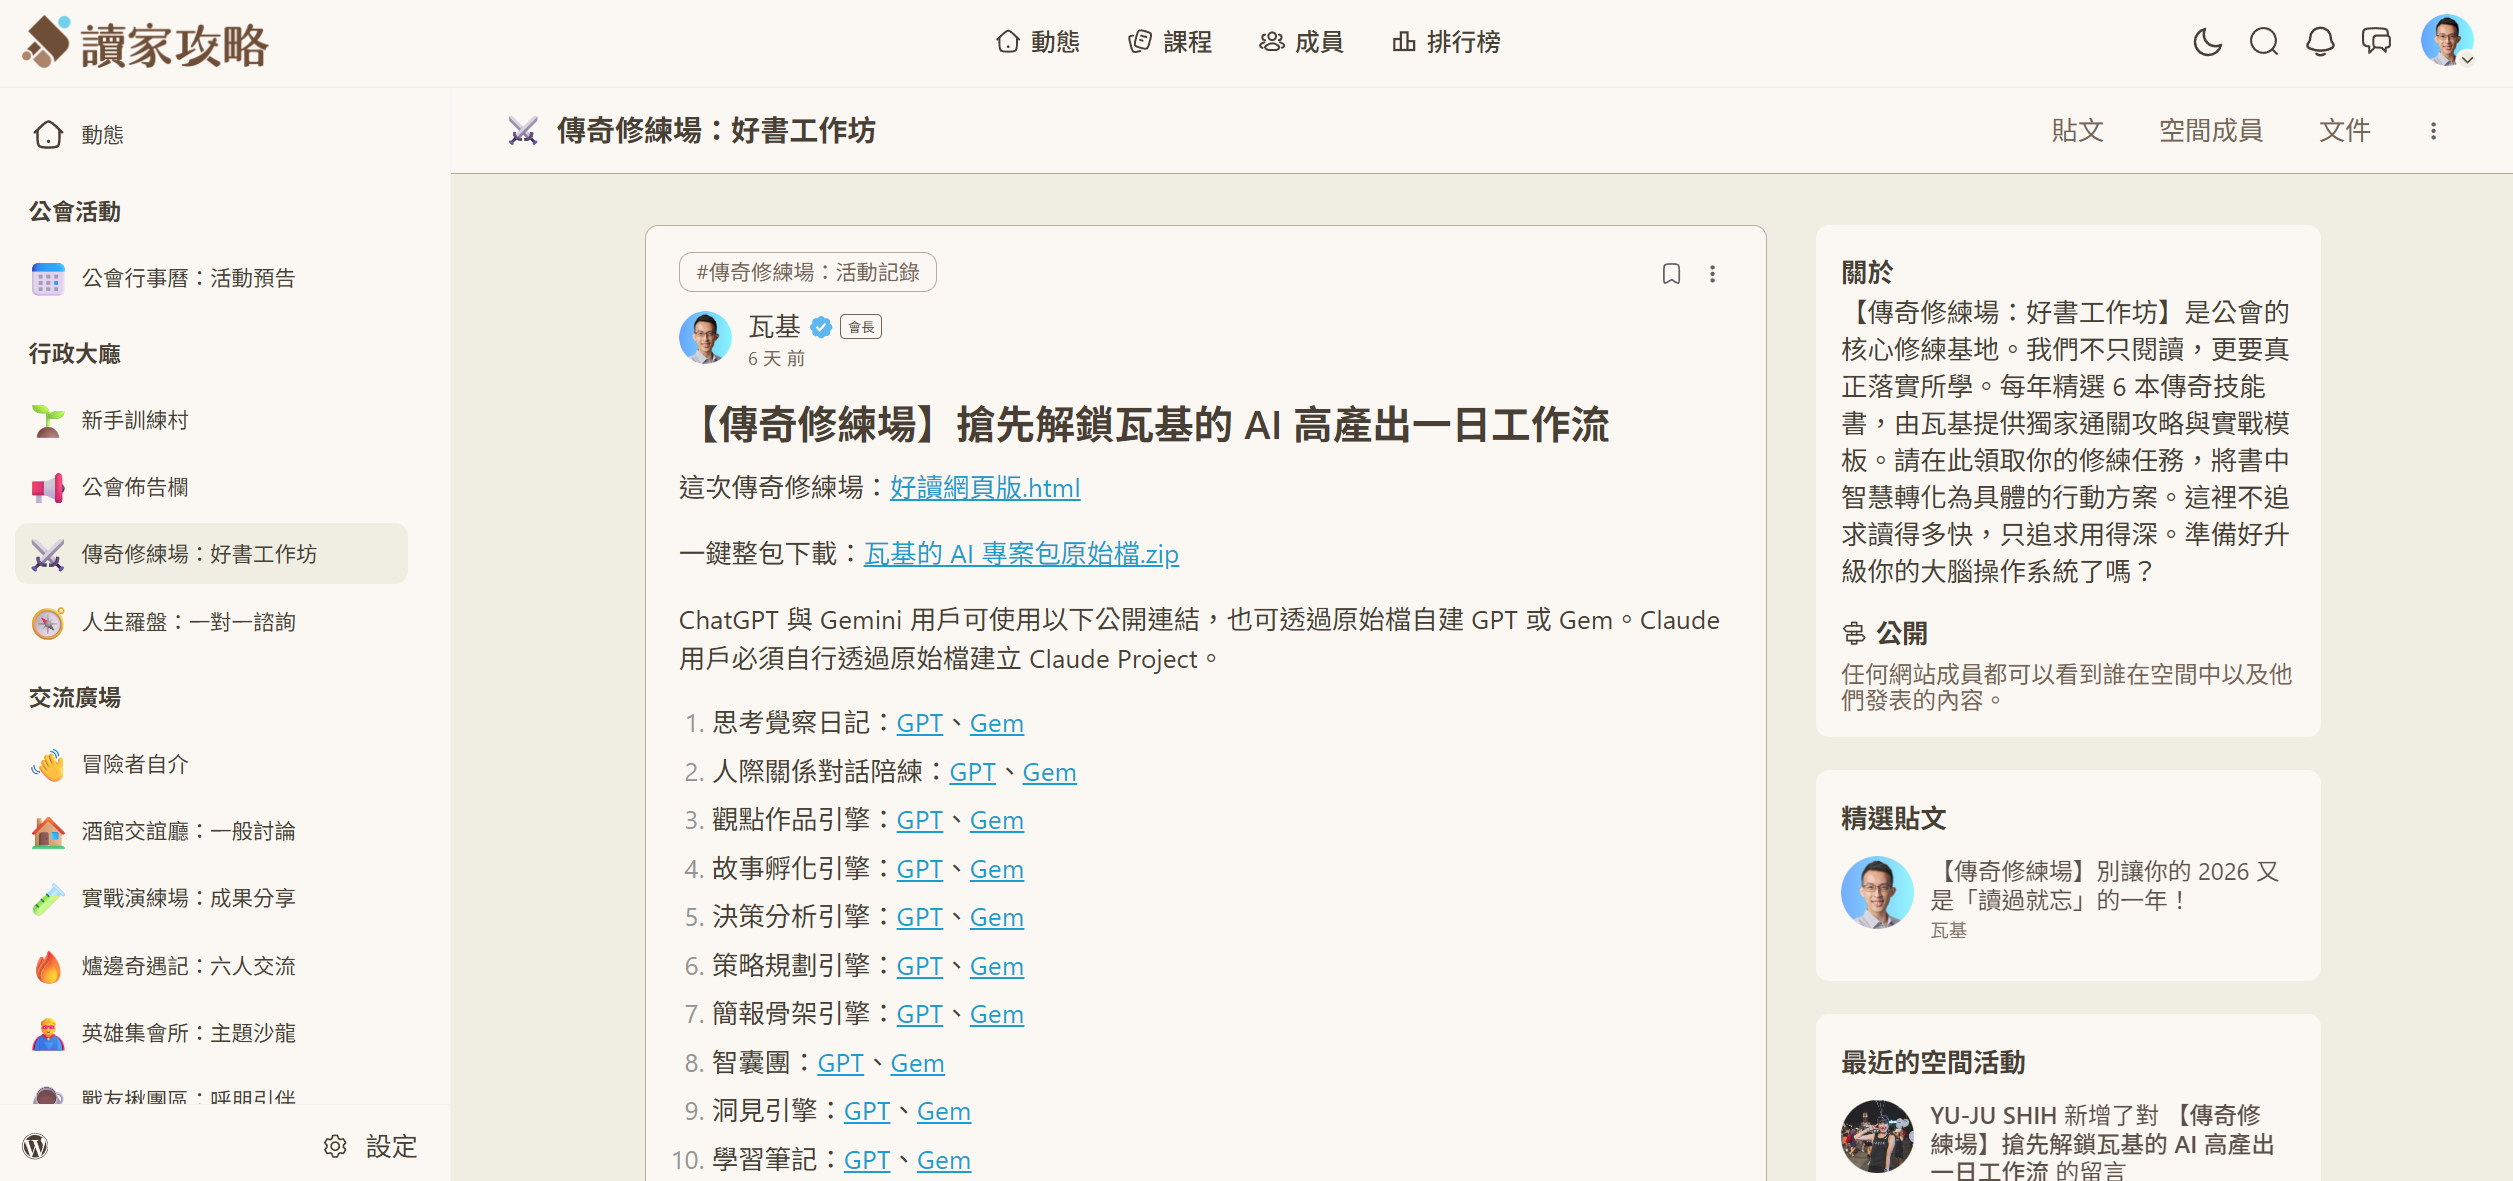Click YU-JU SHIH's avatar in recent activity
The image size is (2513, 1181).
(1877, 1136)
